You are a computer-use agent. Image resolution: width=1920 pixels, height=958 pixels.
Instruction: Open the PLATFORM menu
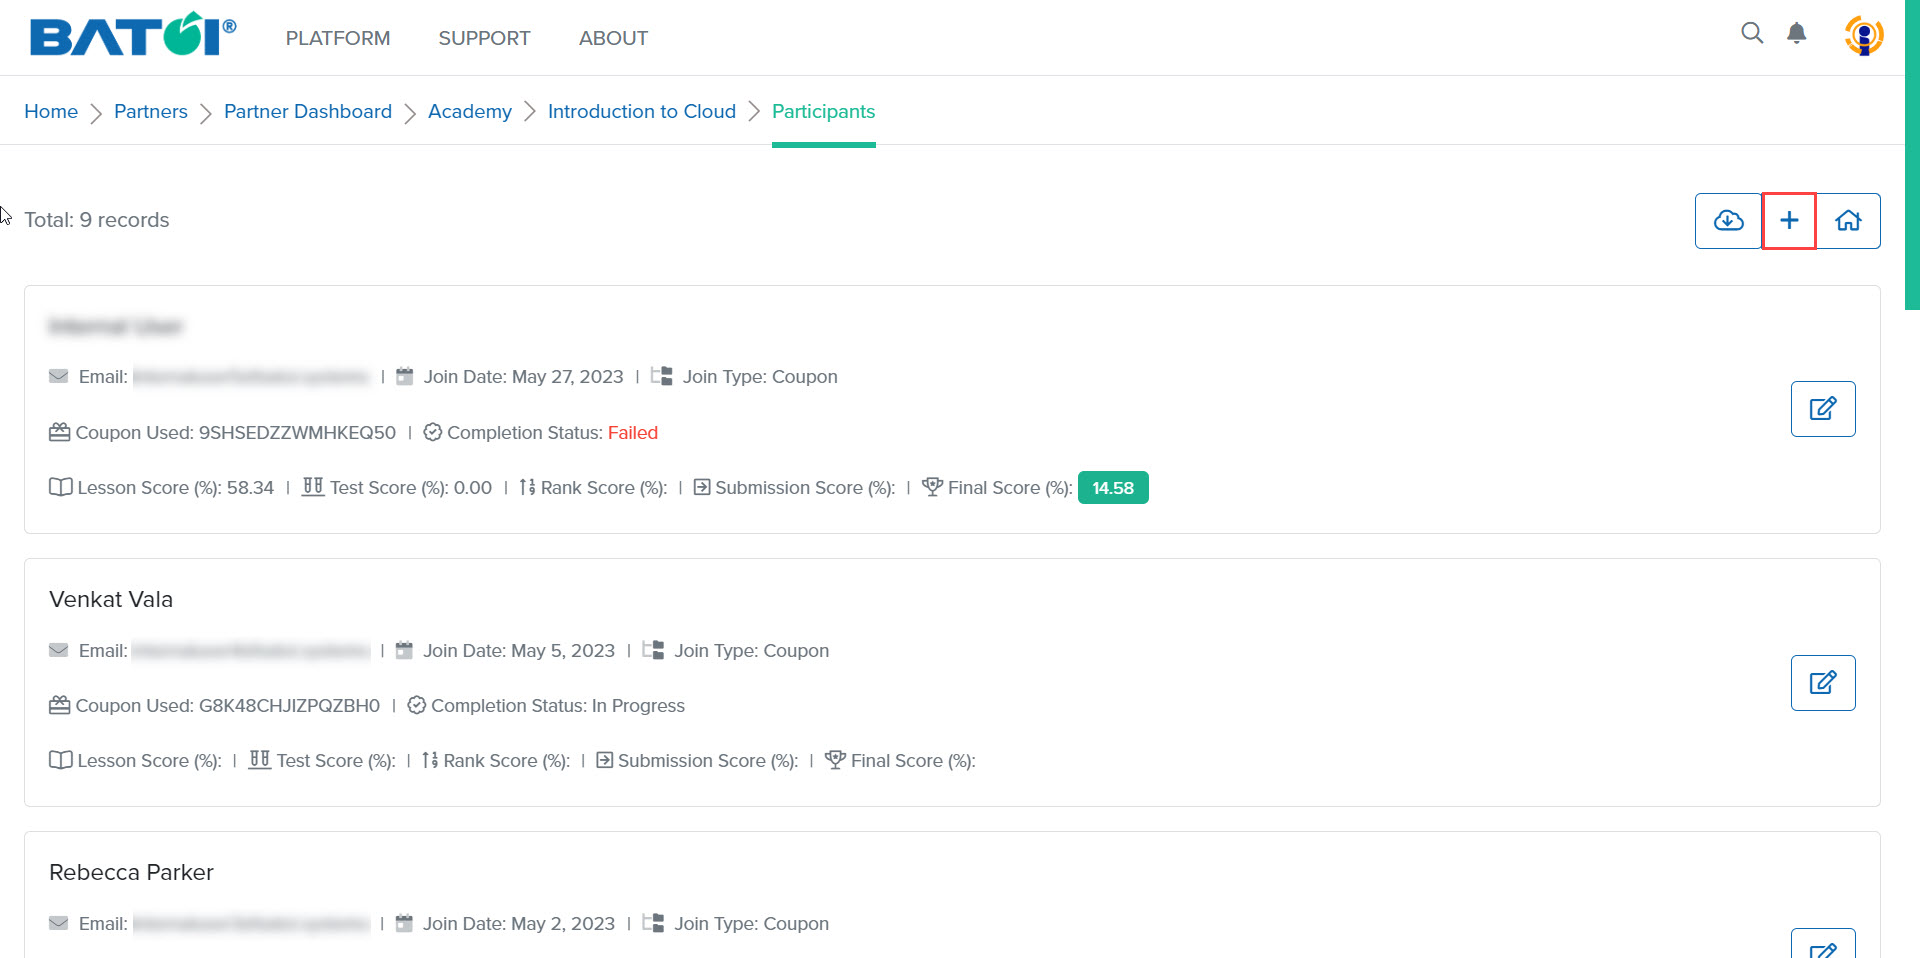[x=338, y=38]
